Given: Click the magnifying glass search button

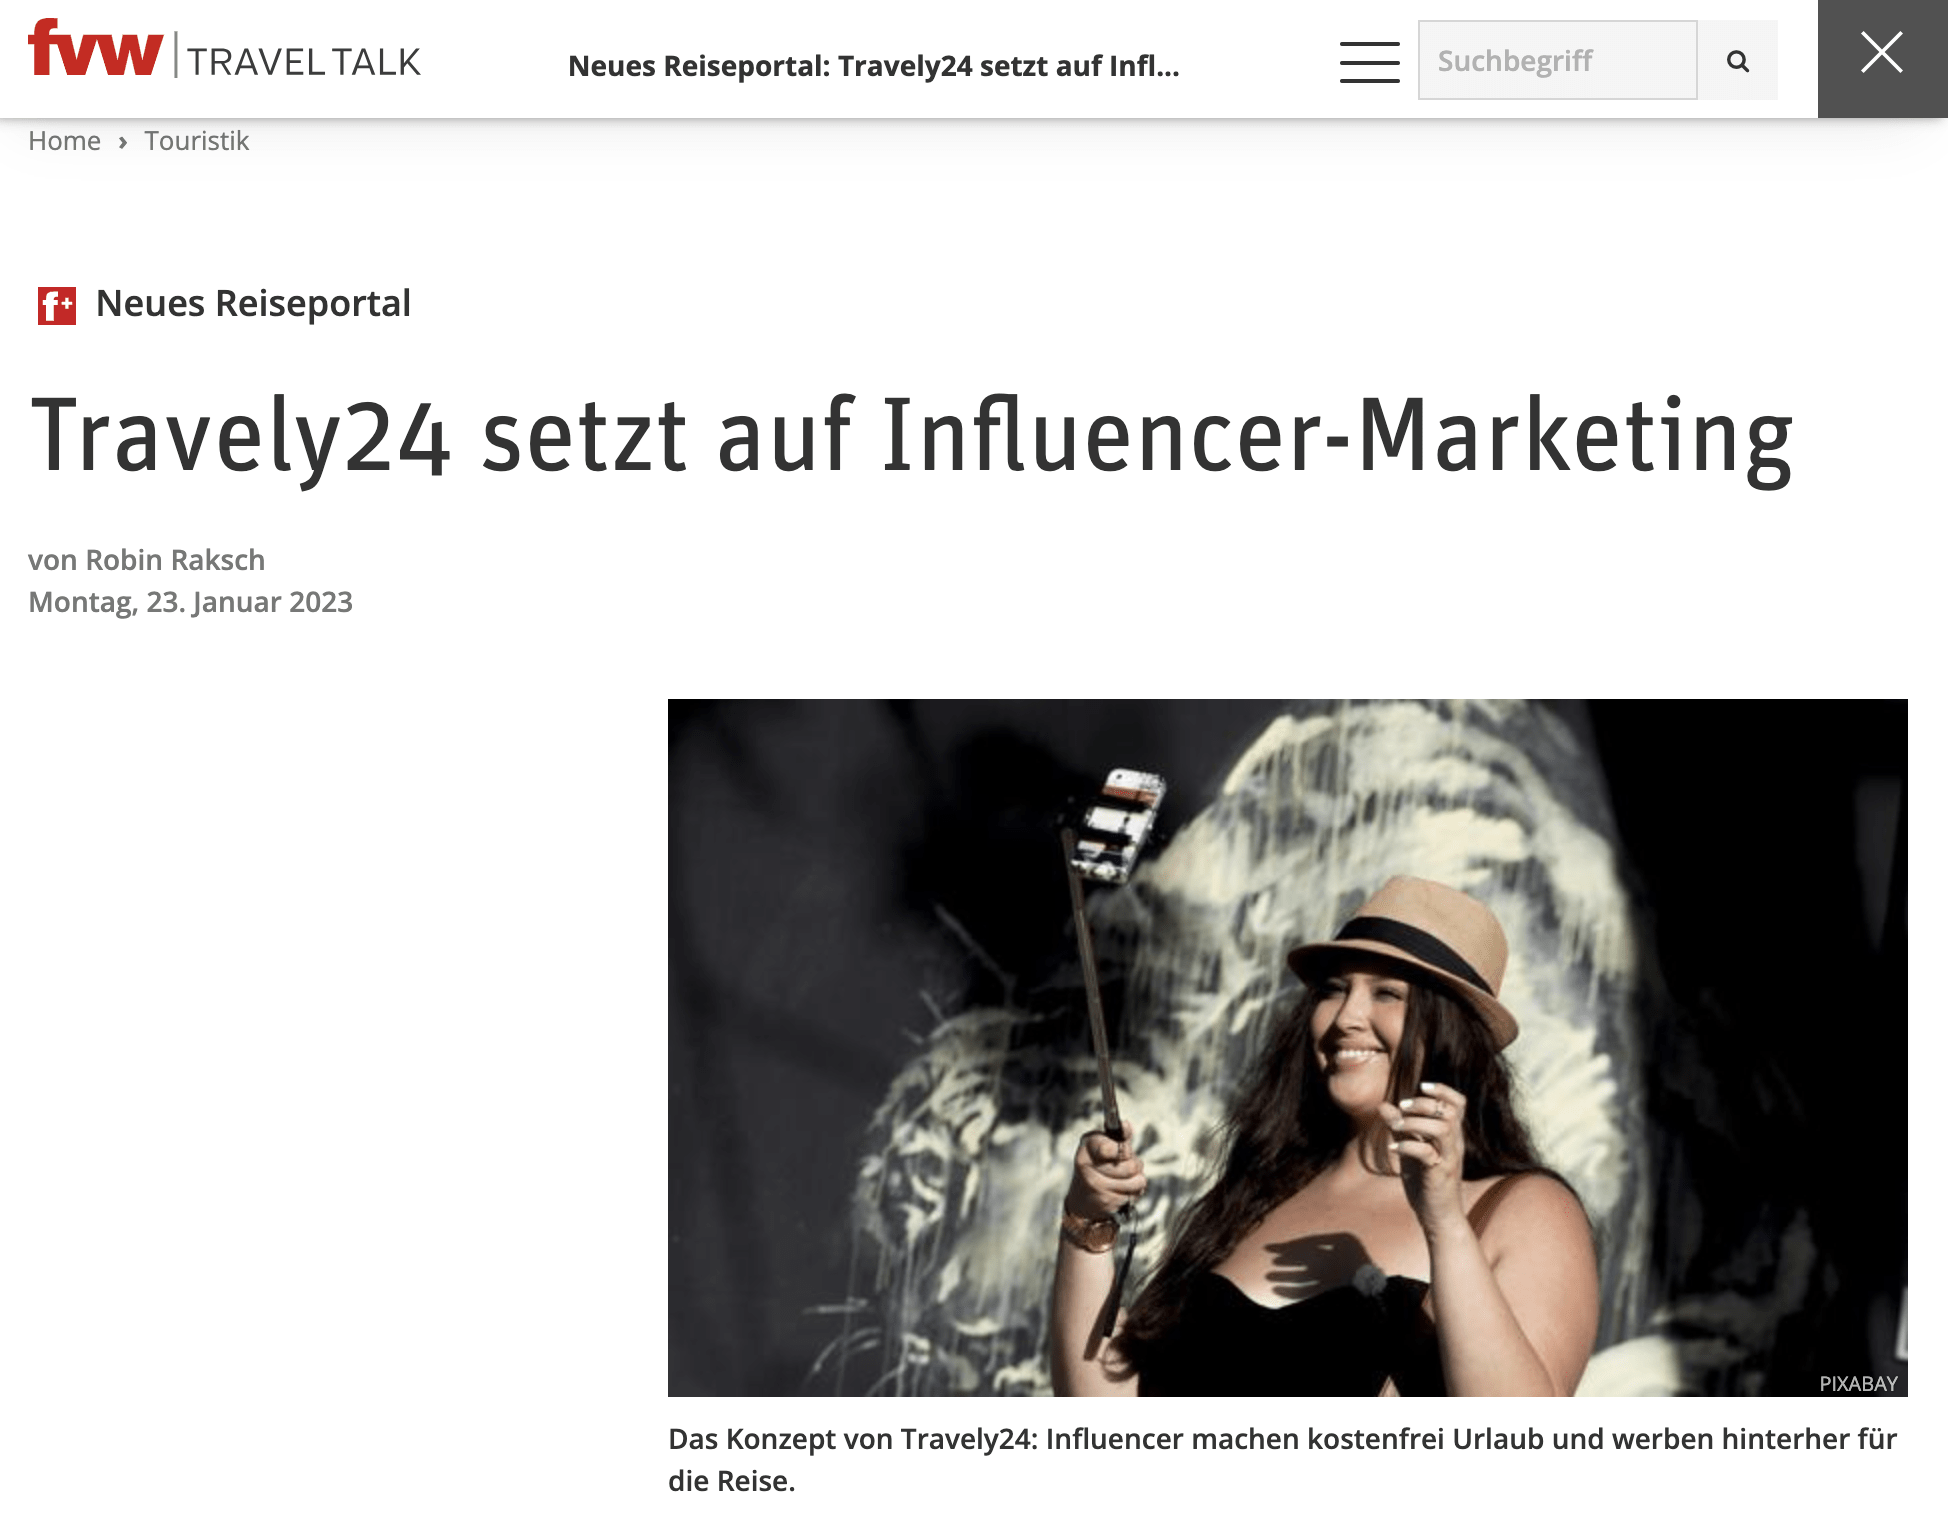Looking at the screenshot, I should tap(1738, 61).
